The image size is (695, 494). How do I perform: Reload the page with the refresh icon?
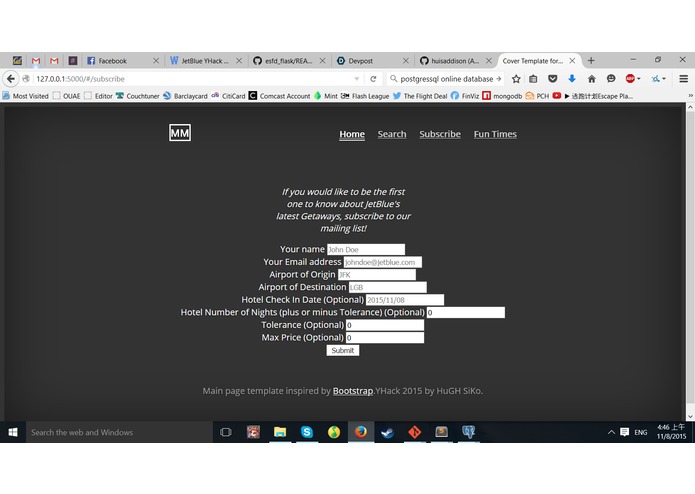click(x=373, y=79)
